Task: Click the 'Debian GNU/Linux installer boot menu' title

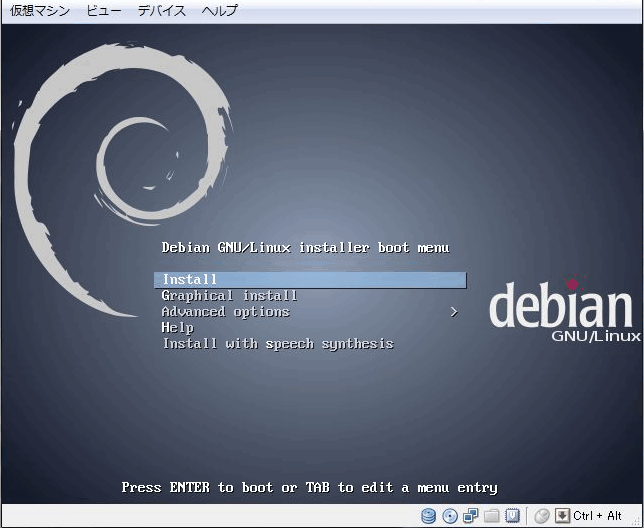Action: [x=305, y=248]
